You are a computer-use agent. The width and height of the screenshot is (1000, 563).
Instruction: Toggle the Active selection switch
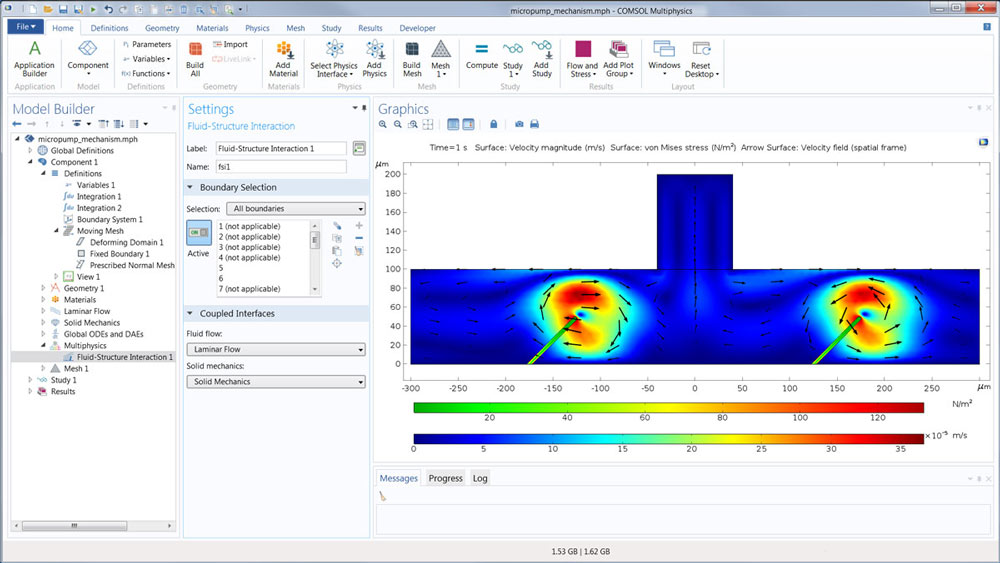tap(198, 233)
